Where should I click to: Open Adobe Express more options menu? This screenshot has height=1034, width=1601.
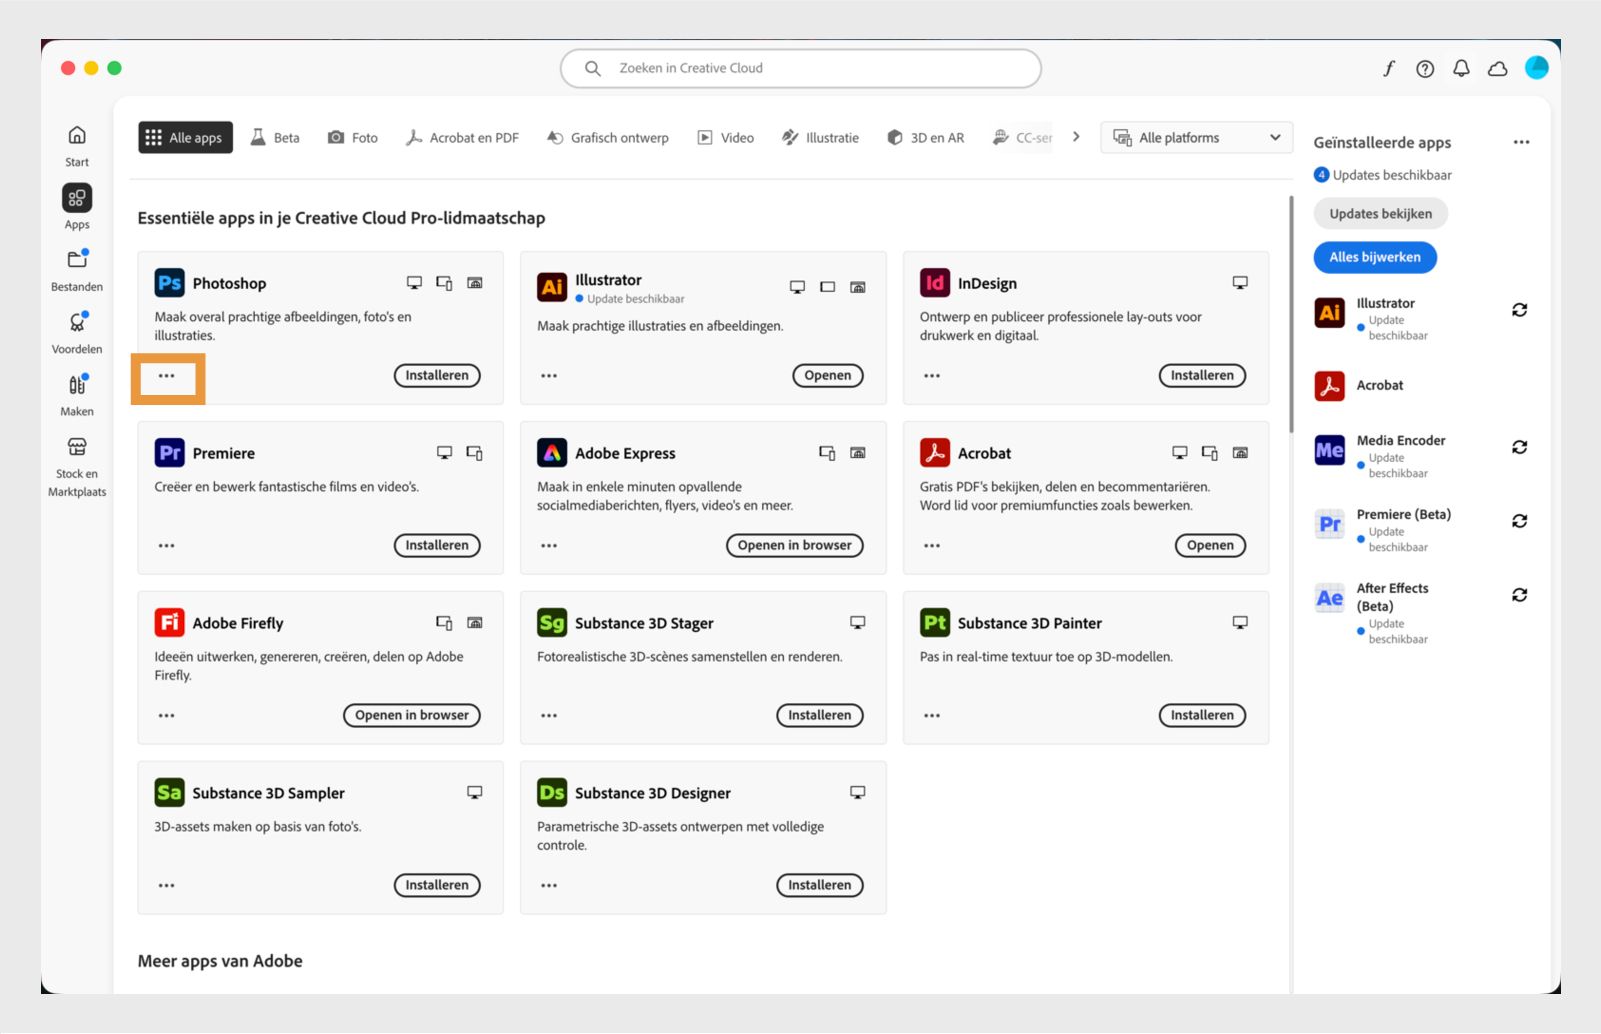click(549, 546)
